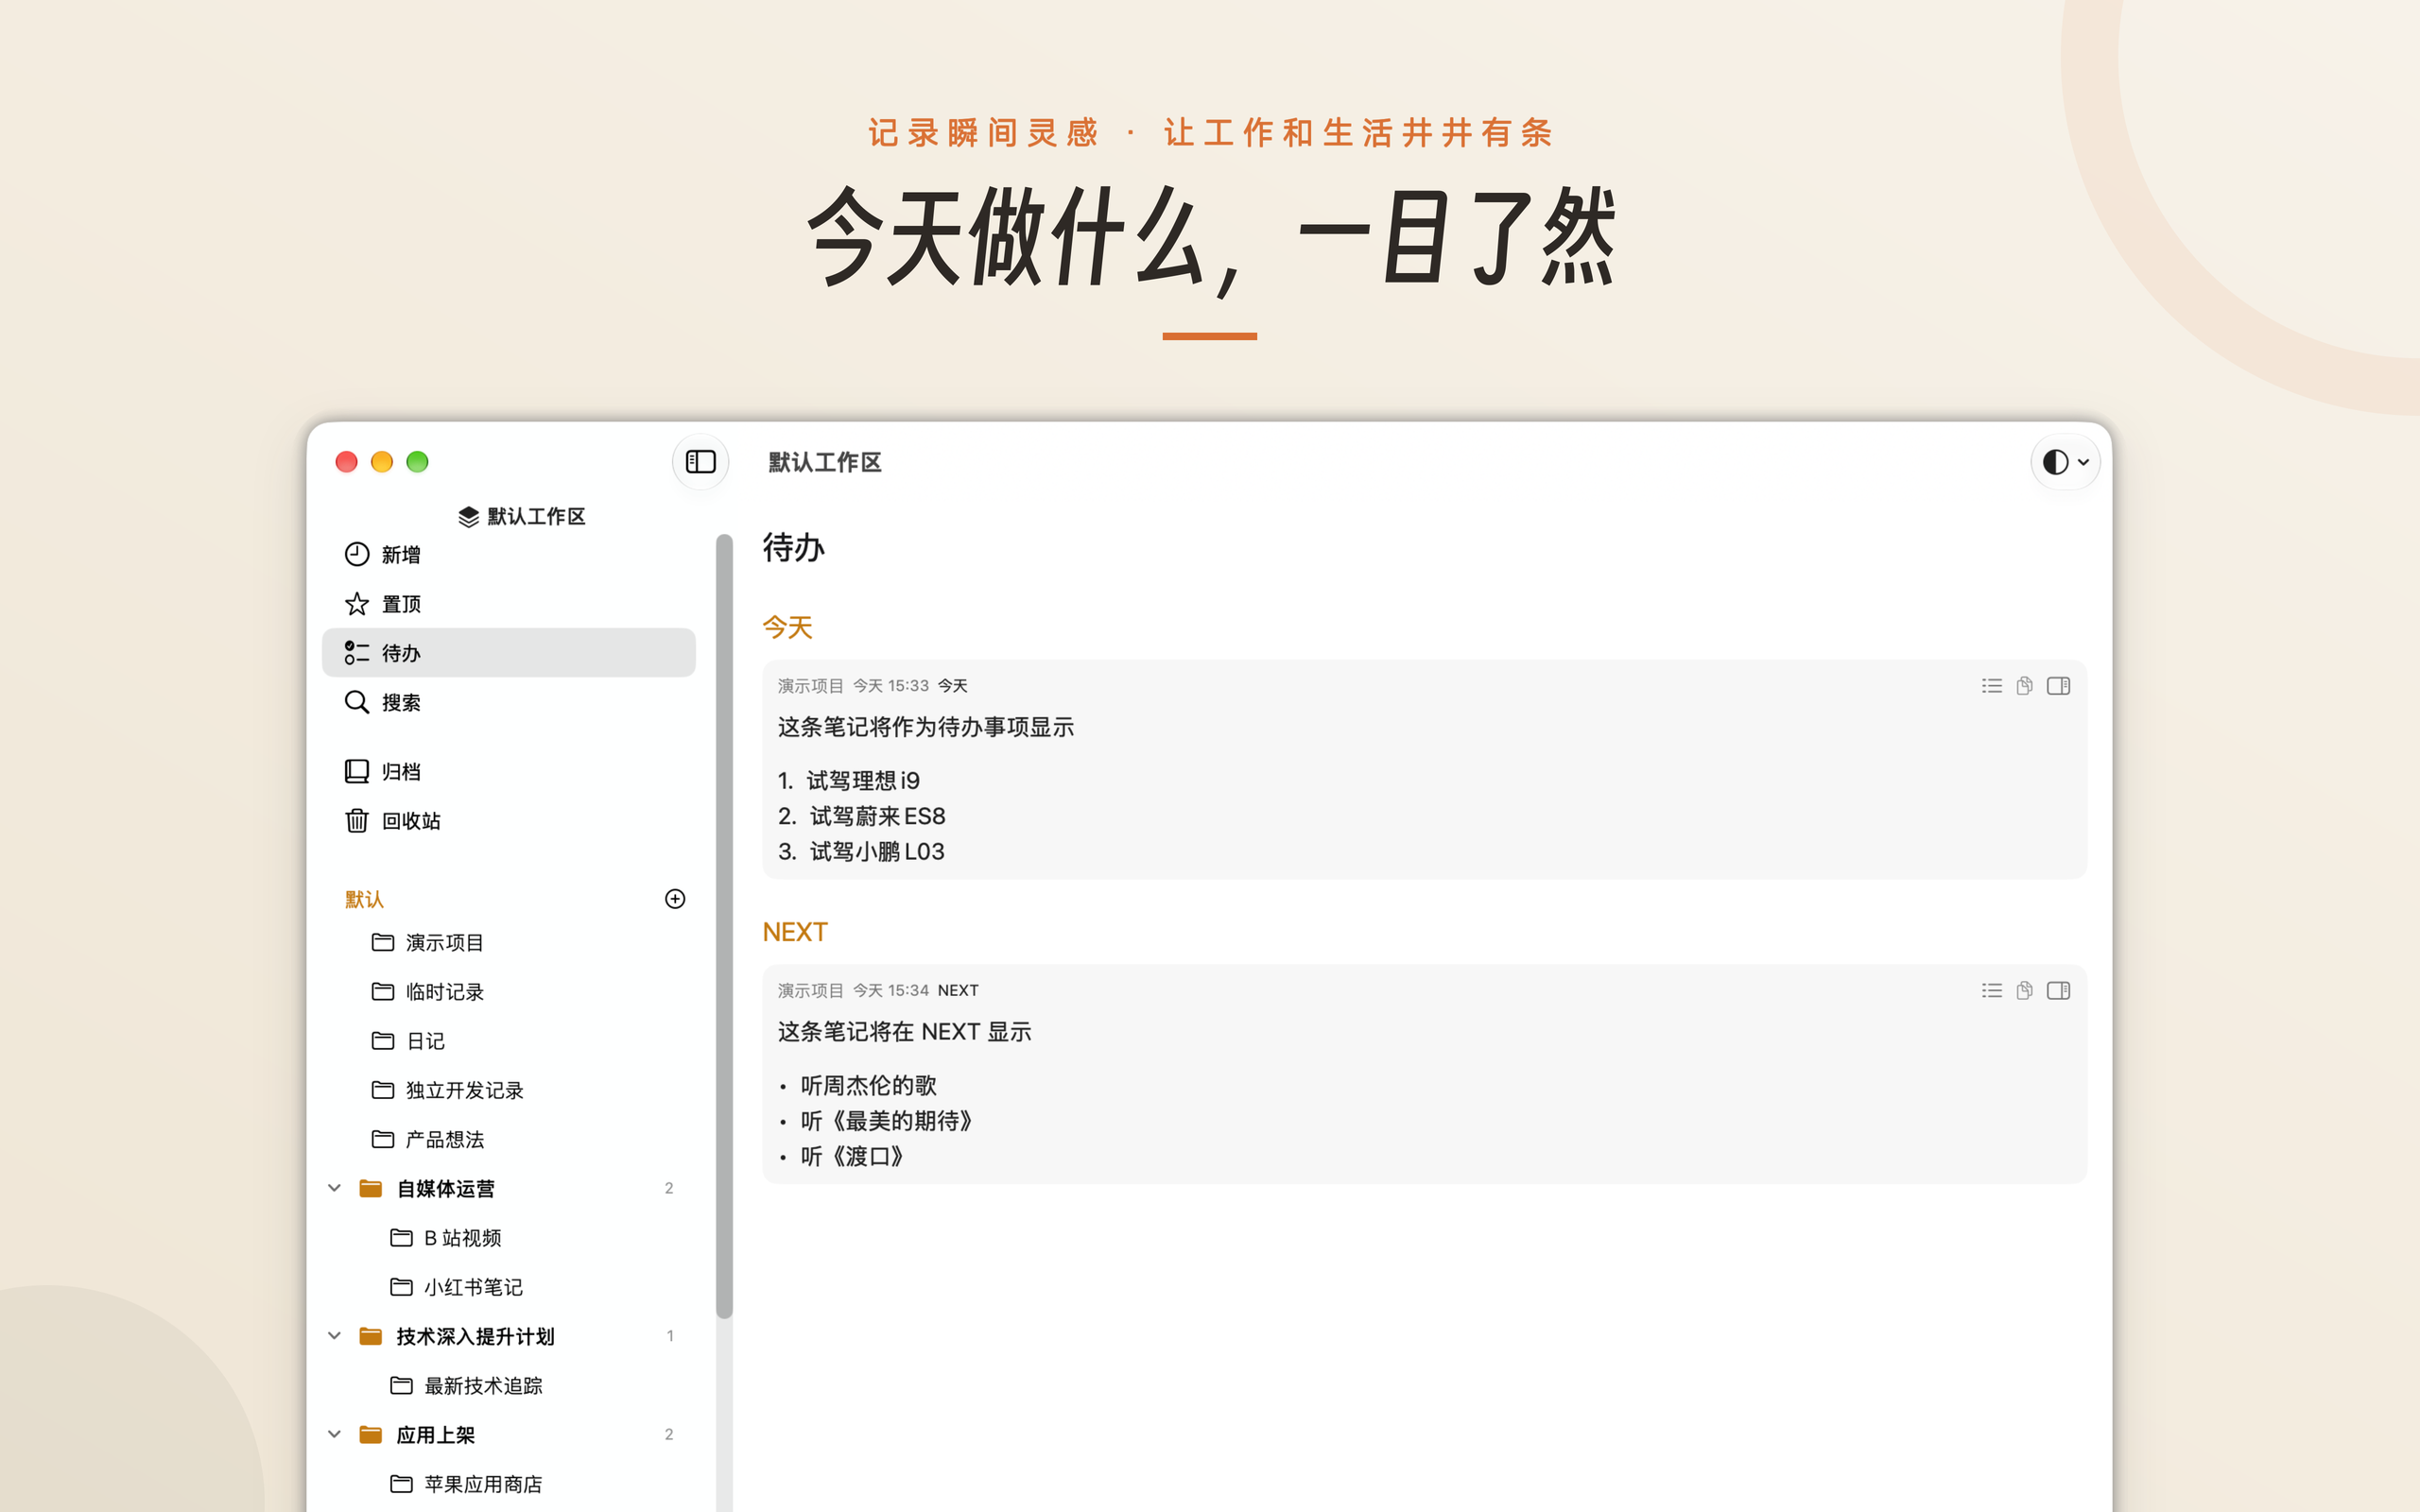Click the 今天 section heading

787,627
